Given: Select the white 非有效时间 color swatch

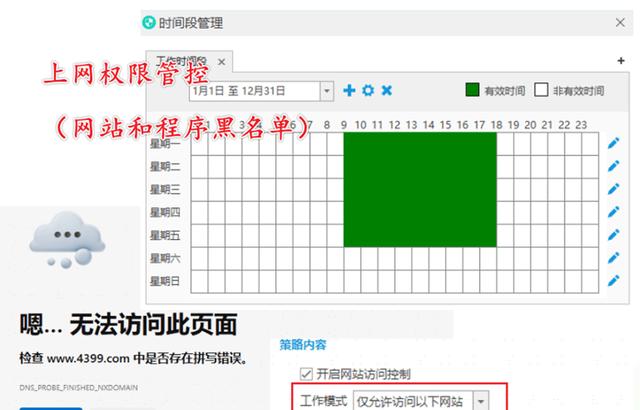Looking at the screenshot, I should (541, 90).
